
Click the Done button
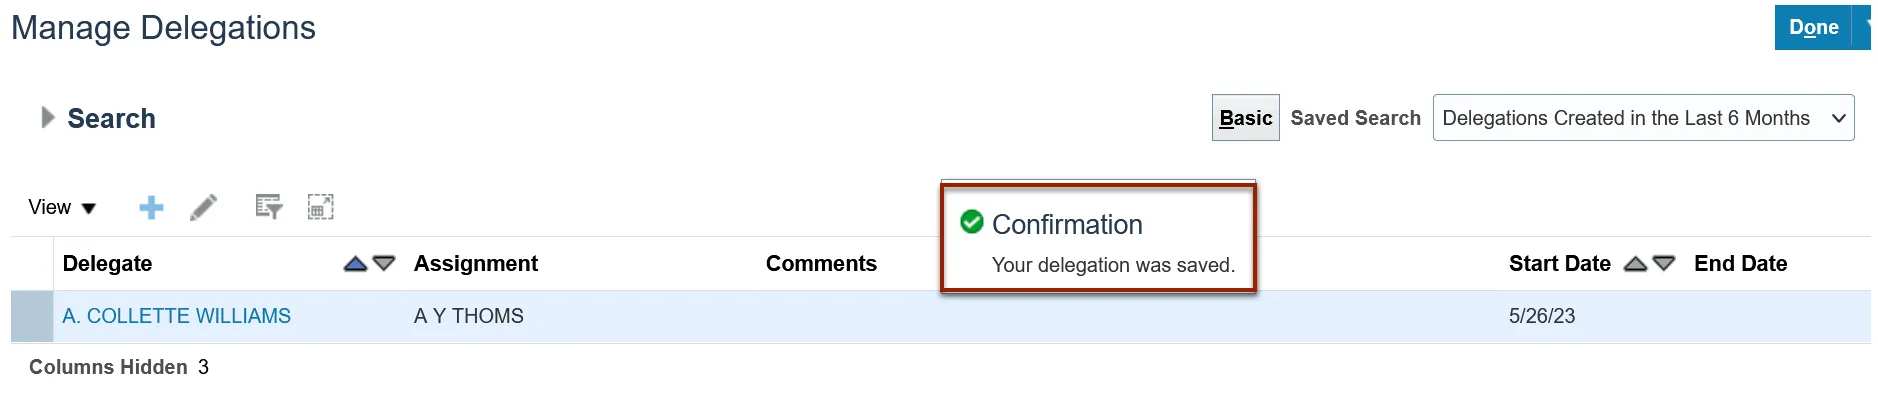(1813, 27)
